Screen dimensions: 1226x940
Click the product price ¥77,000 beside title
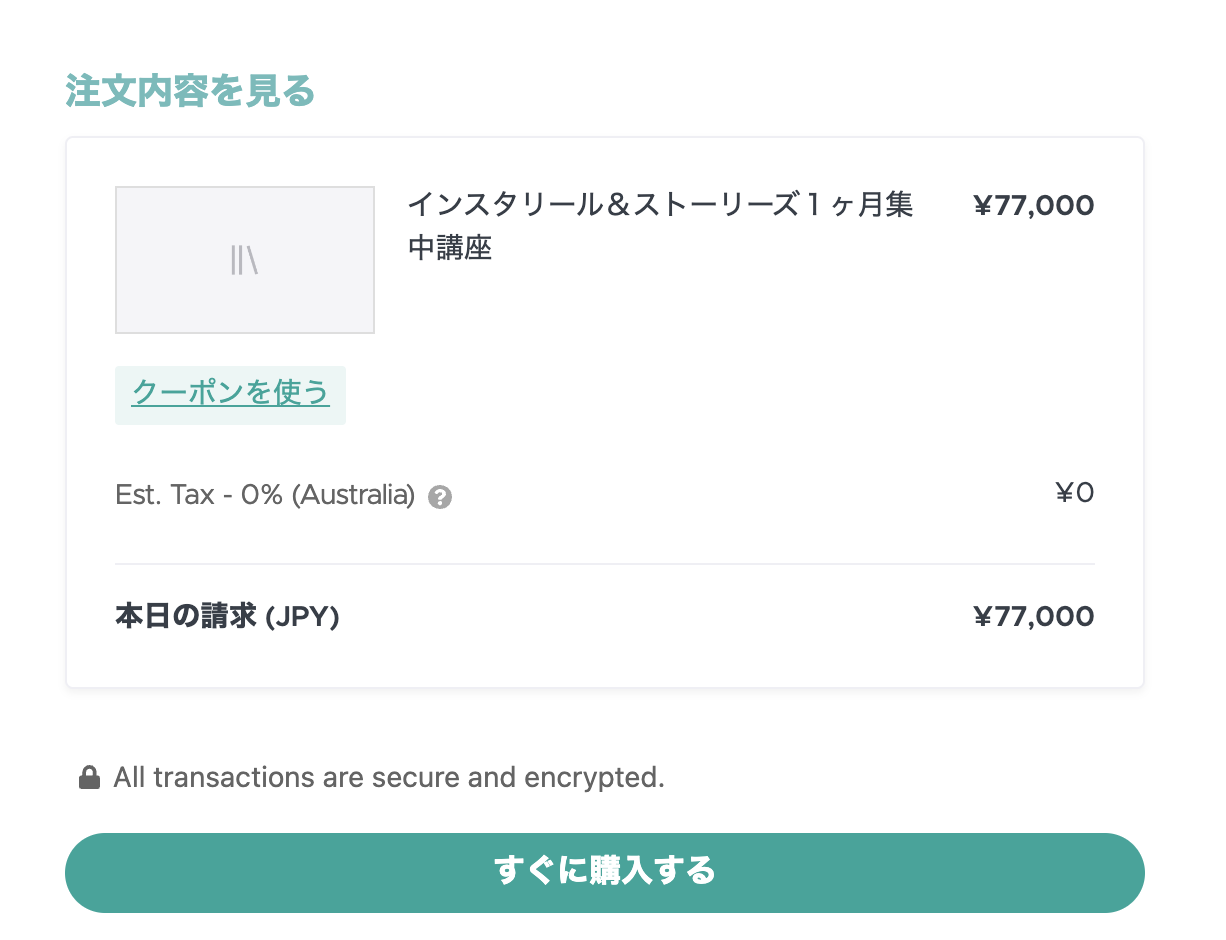point(1034,206)
